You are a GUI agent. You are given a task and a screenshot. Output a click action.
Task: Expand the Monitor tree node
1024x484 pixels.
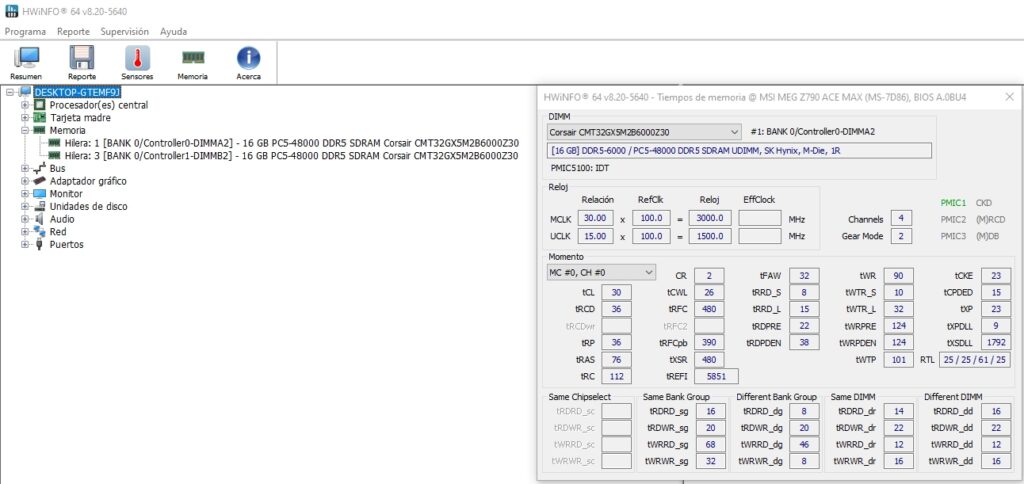coord(25,194)
